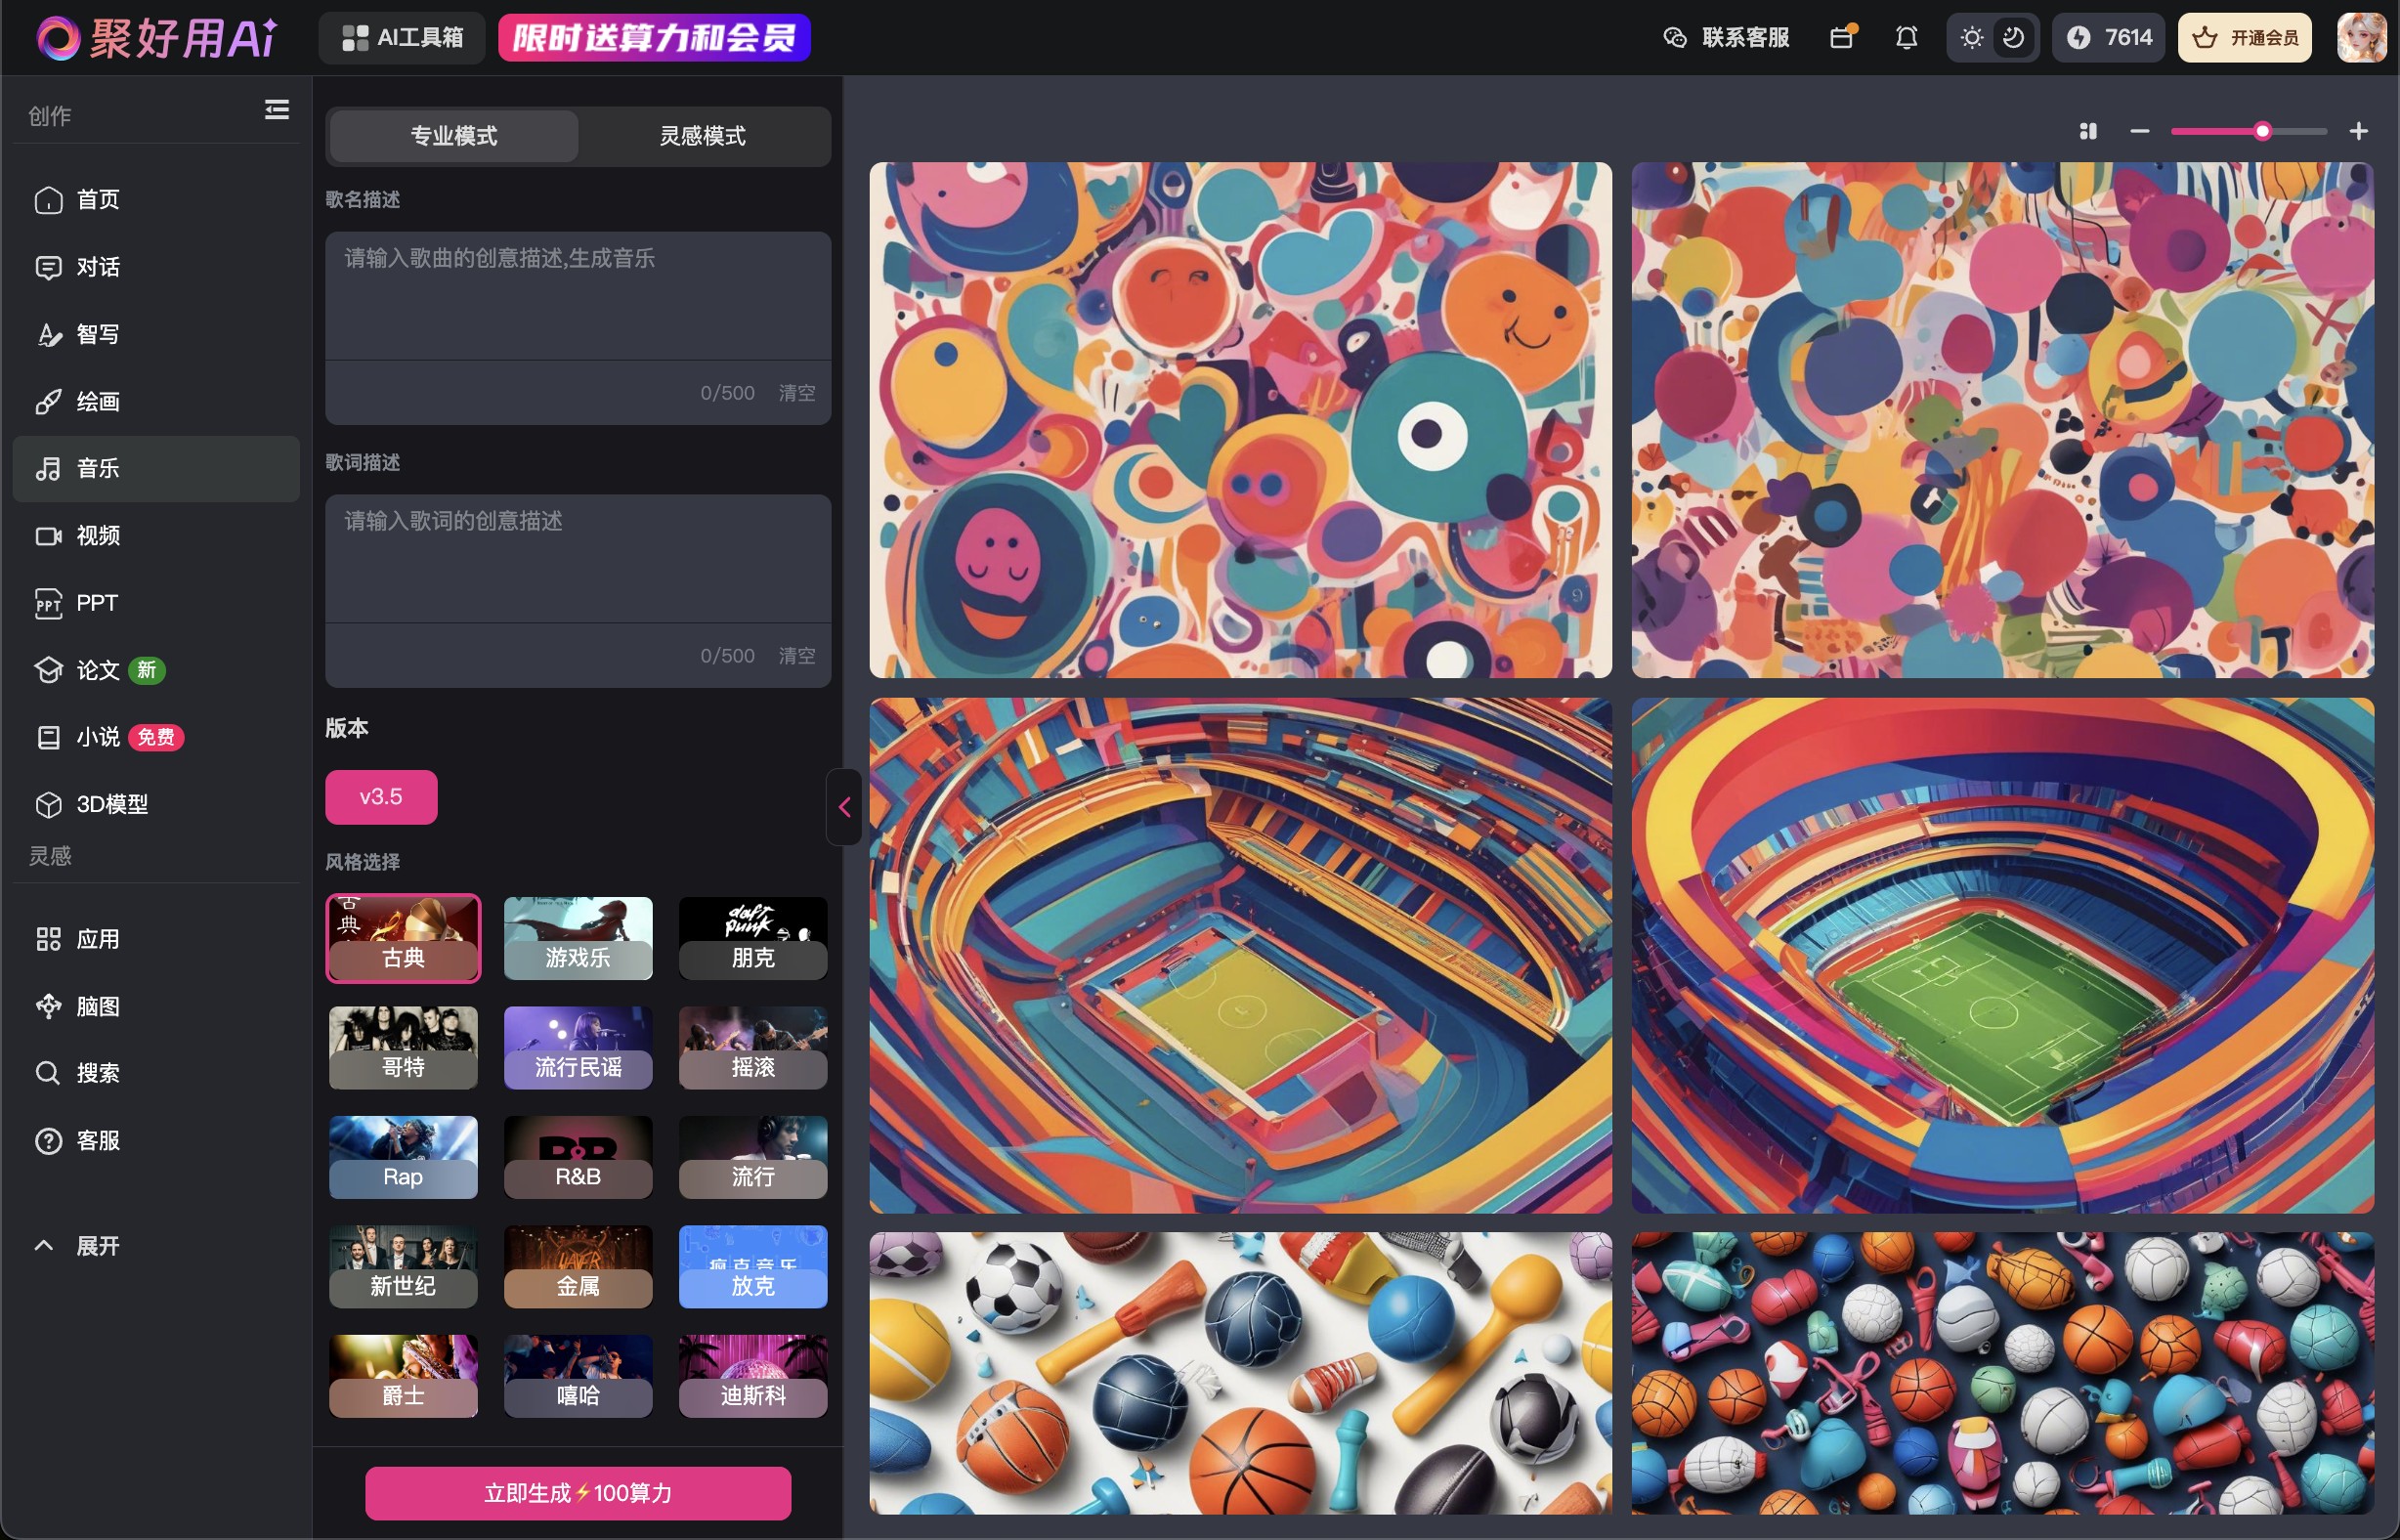The image size is (2400, 1540).
Task: Switch to dark theme moon toggle
Action: pyautogui.click(x=2013, y=38)
